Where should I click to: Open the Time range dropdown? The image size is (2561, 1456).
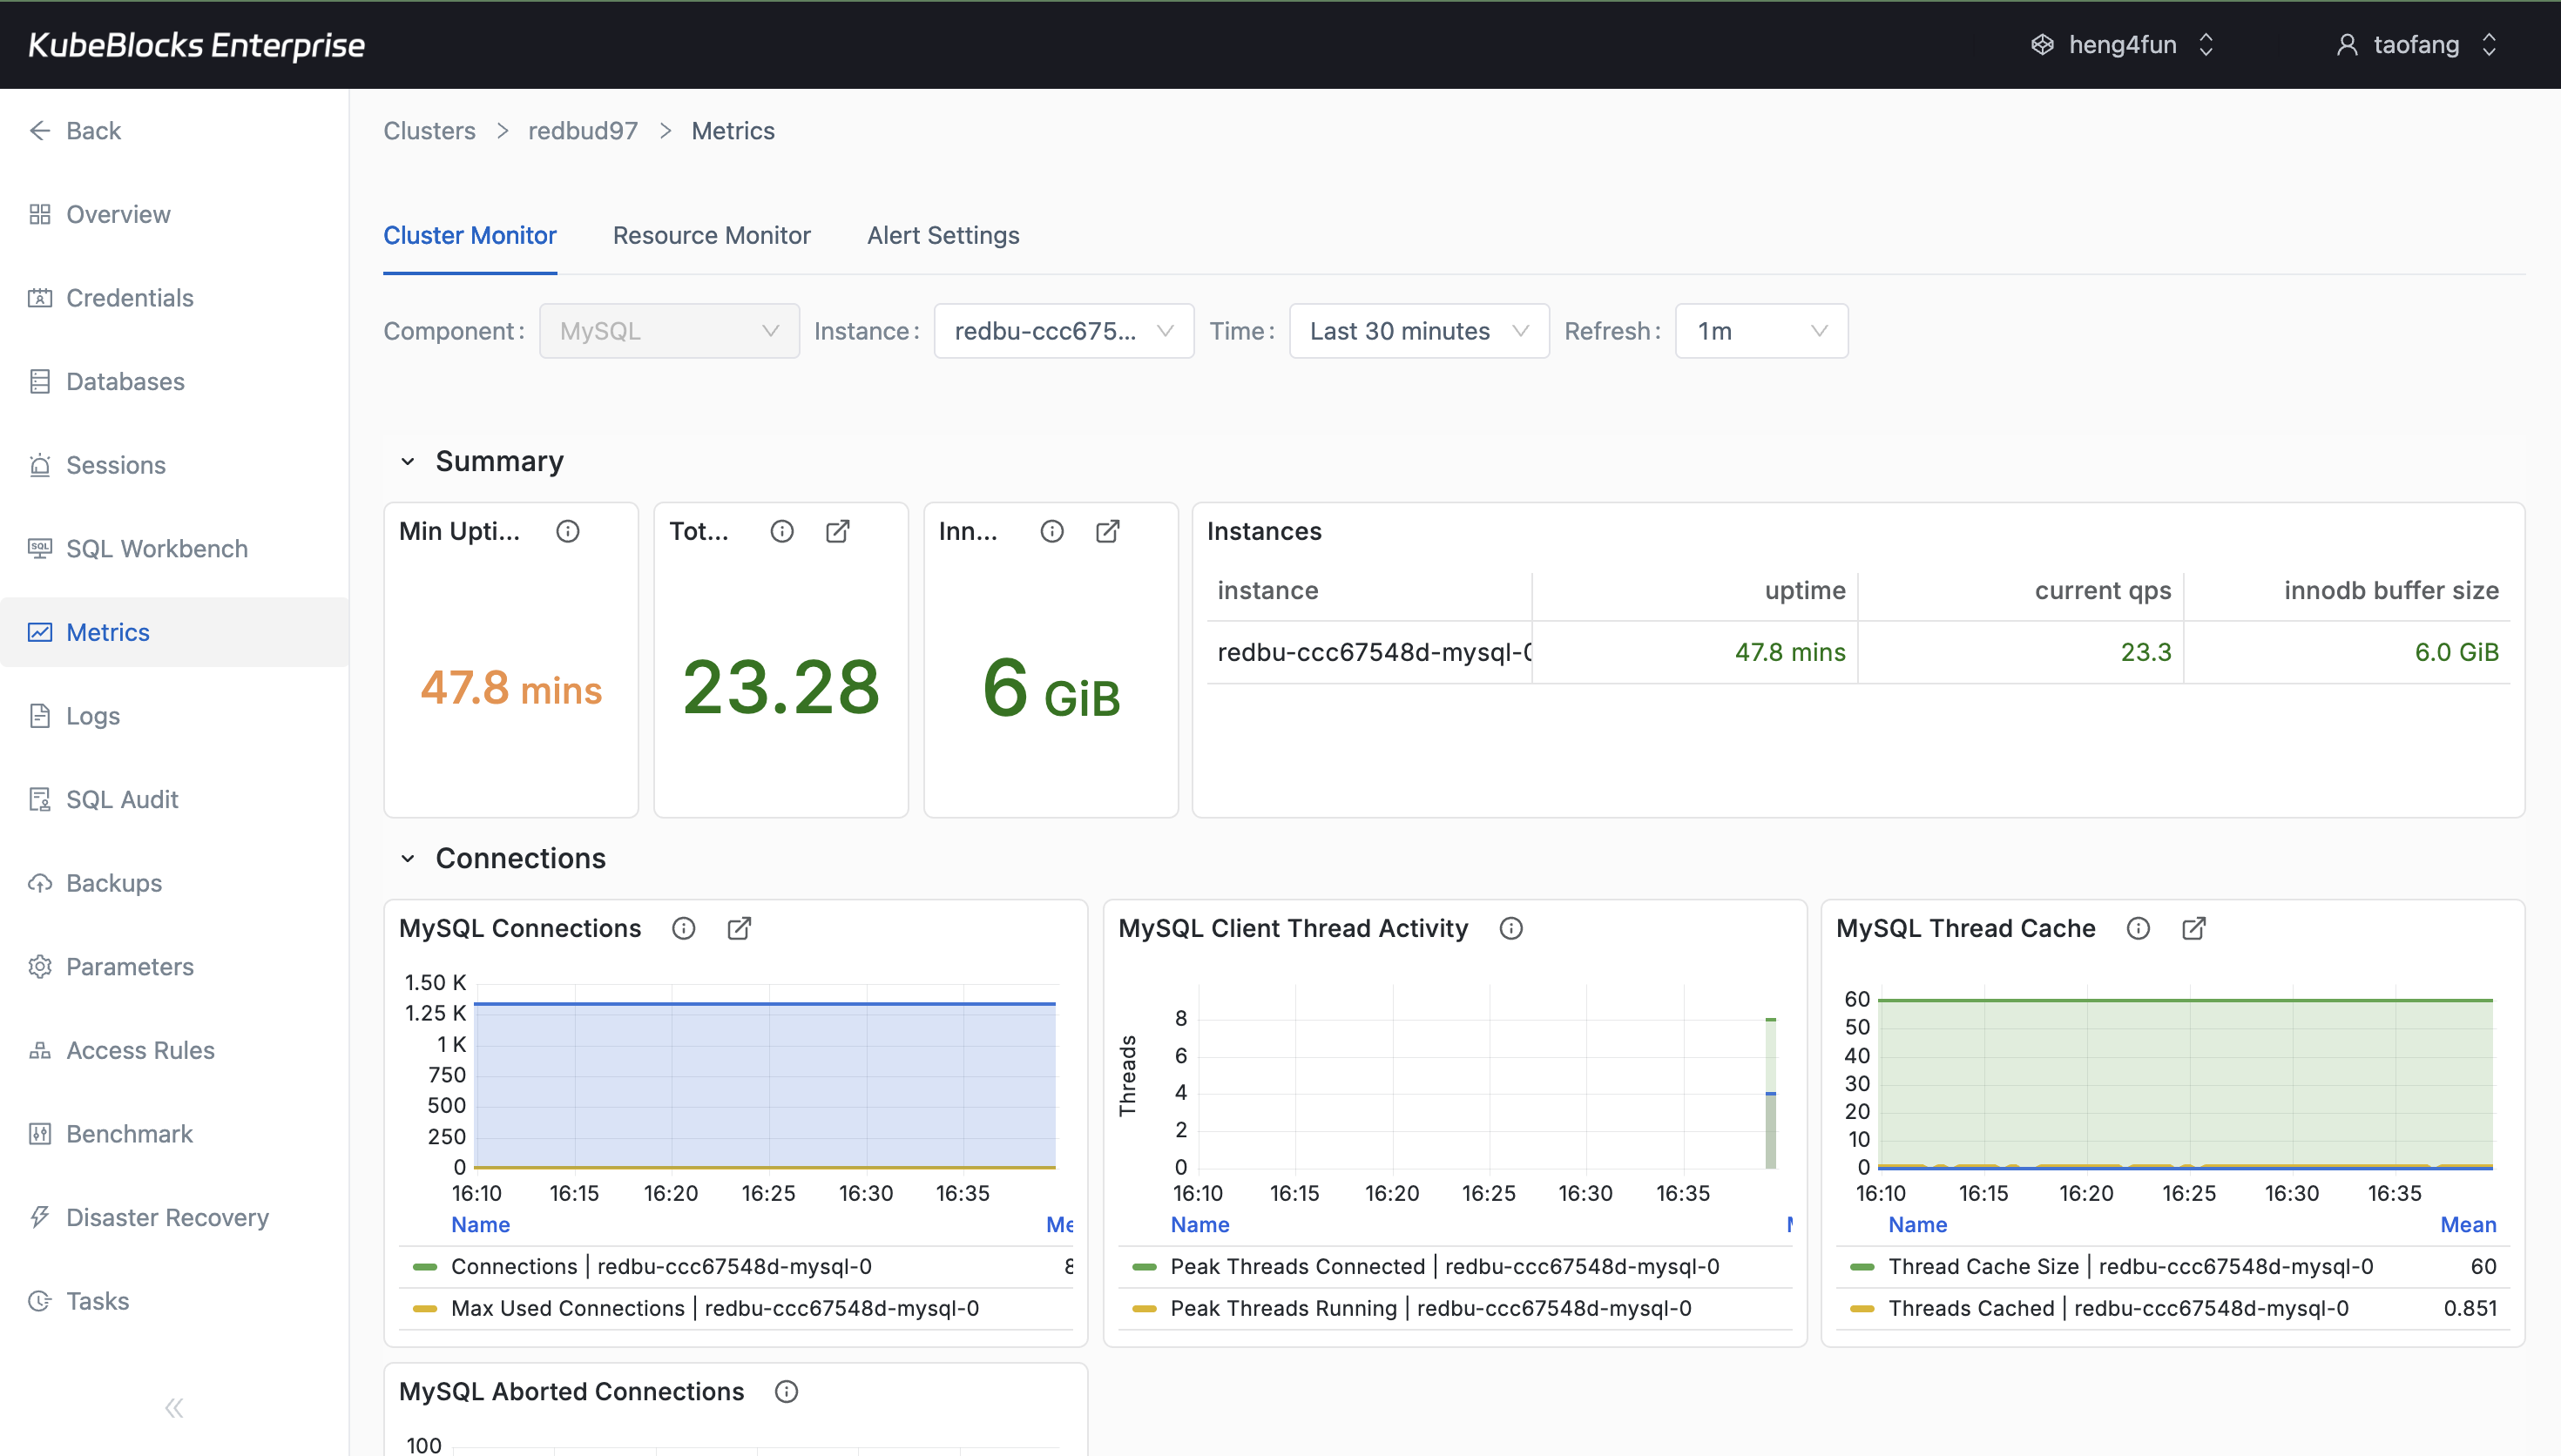[1418, 331]
